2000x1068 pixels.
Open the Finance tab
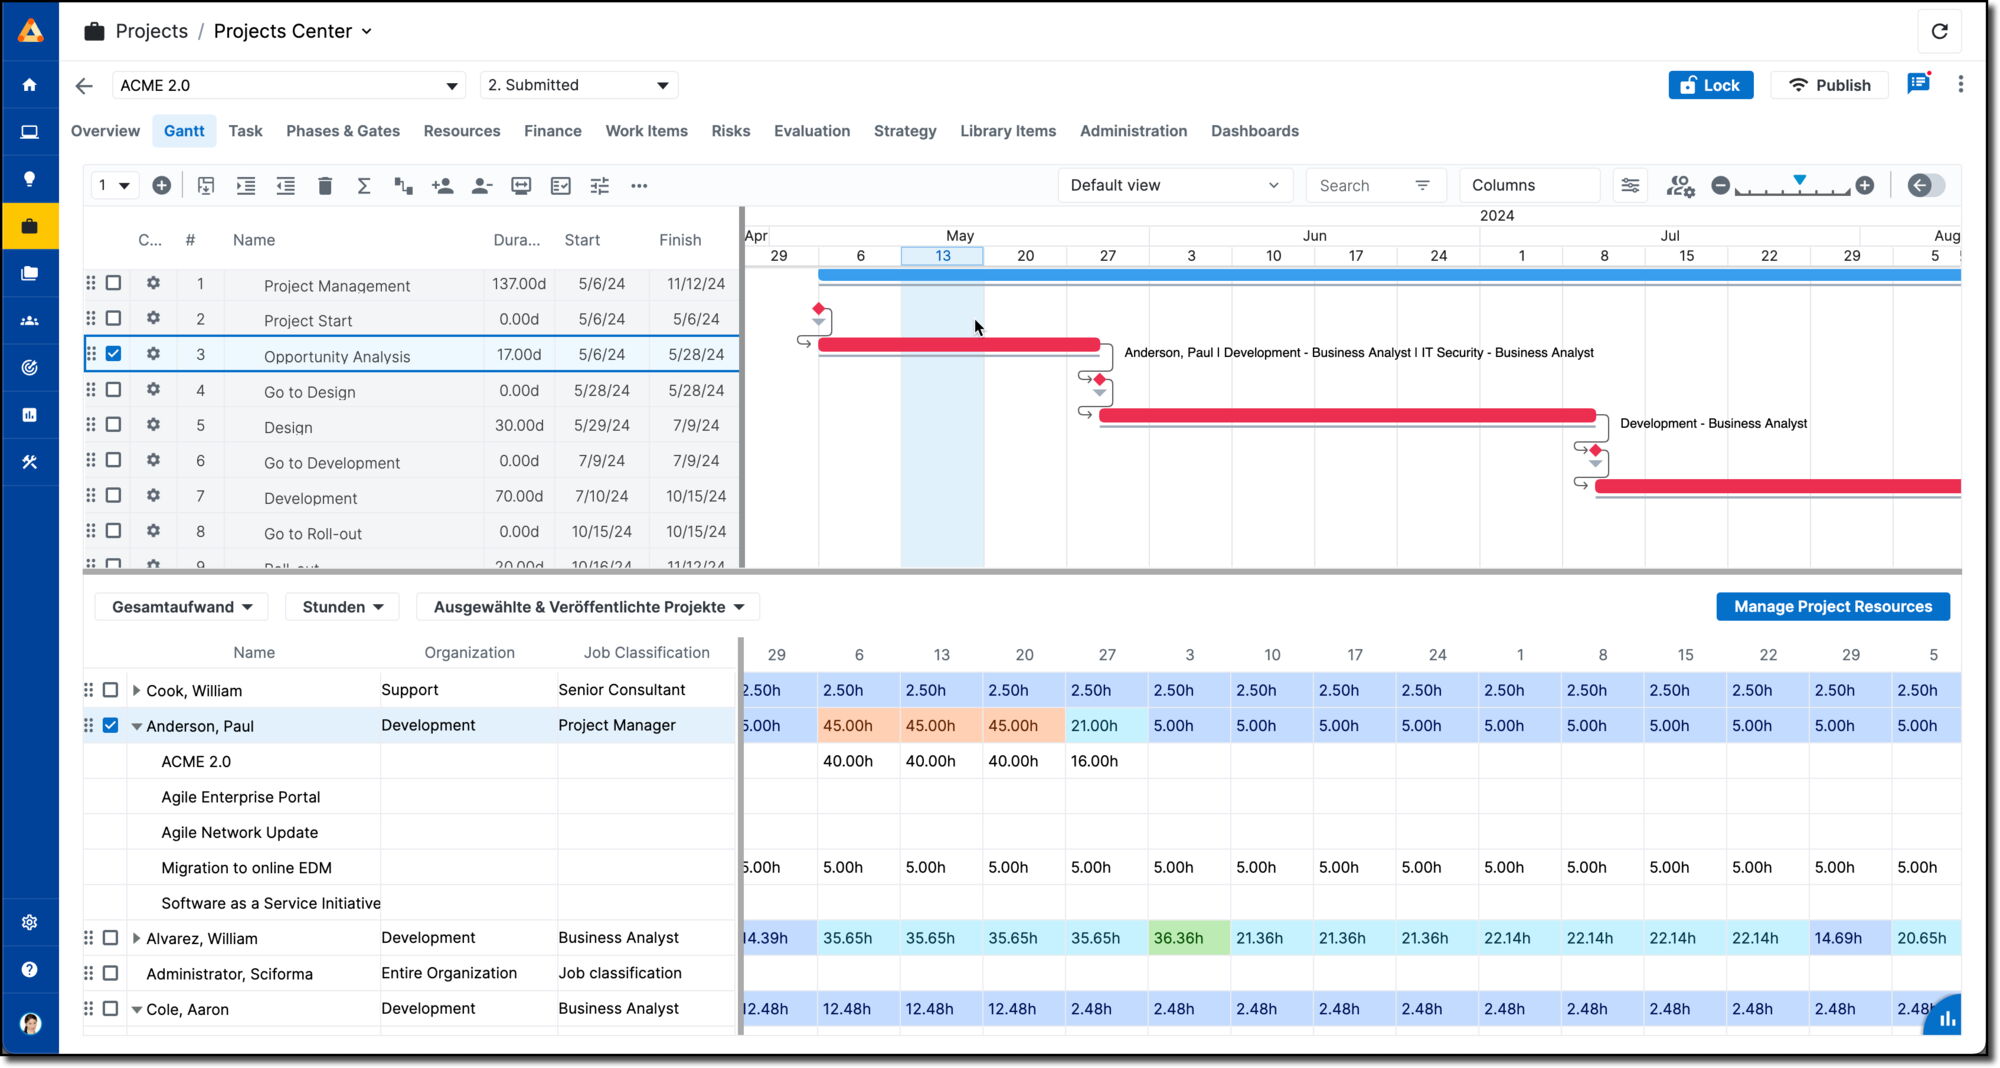552,131
